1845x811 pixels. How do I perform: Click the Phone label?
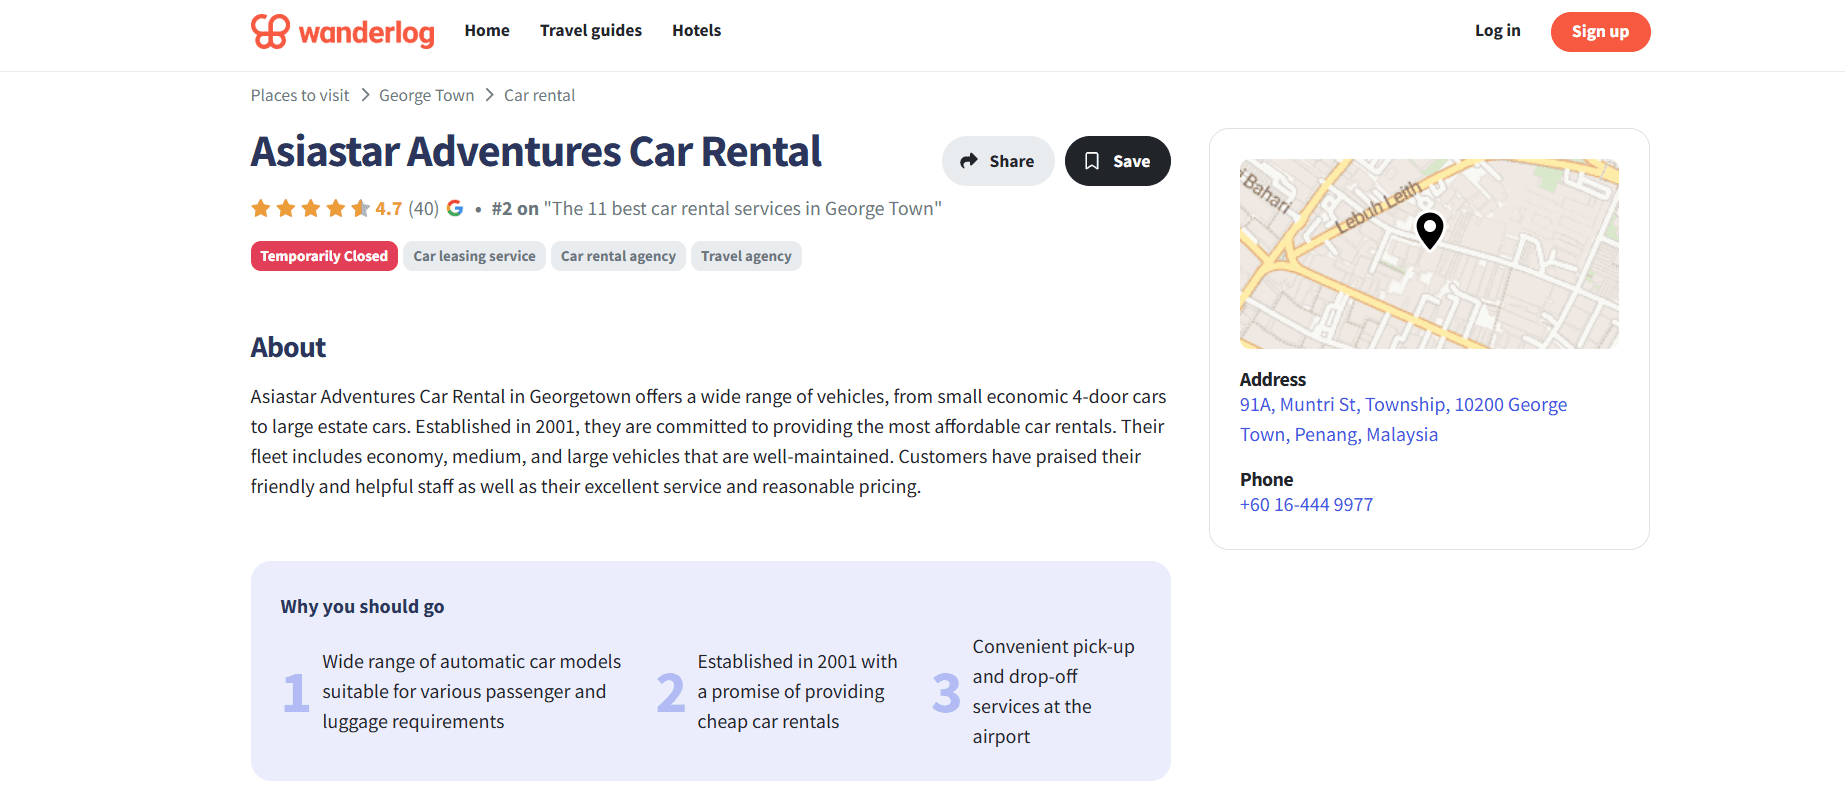tap(1266, 479)
